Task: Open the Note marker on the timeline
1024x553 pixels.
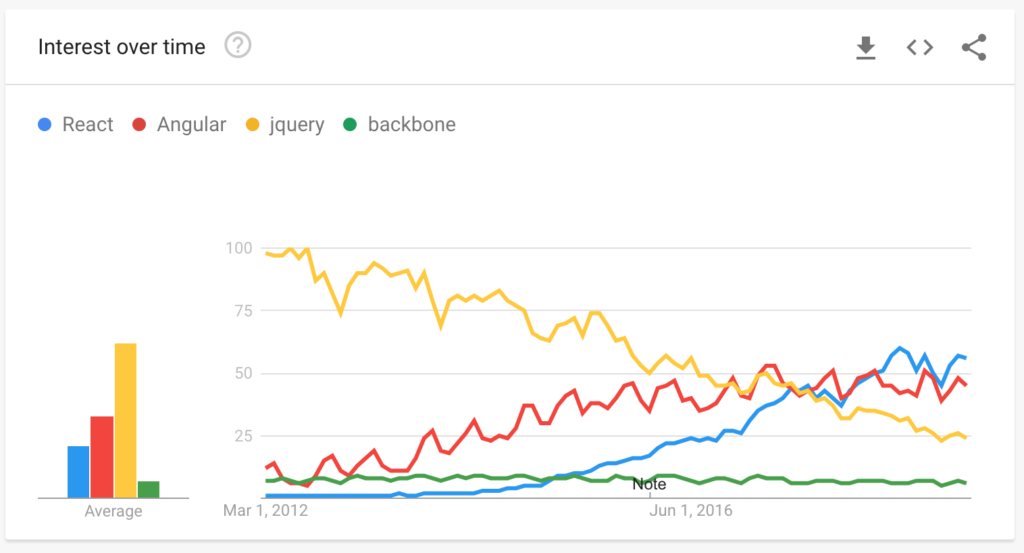Action: [649, 484]
